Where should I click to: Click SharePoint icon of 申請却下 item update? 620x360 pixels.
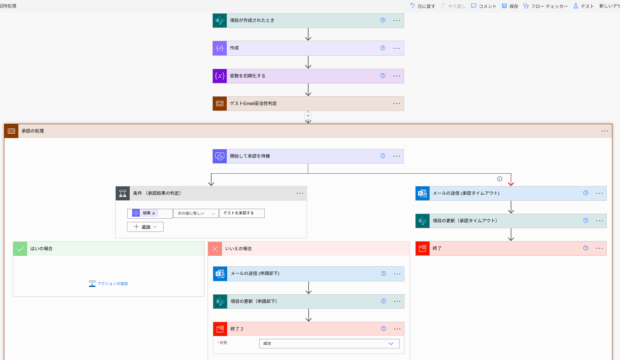220,301
